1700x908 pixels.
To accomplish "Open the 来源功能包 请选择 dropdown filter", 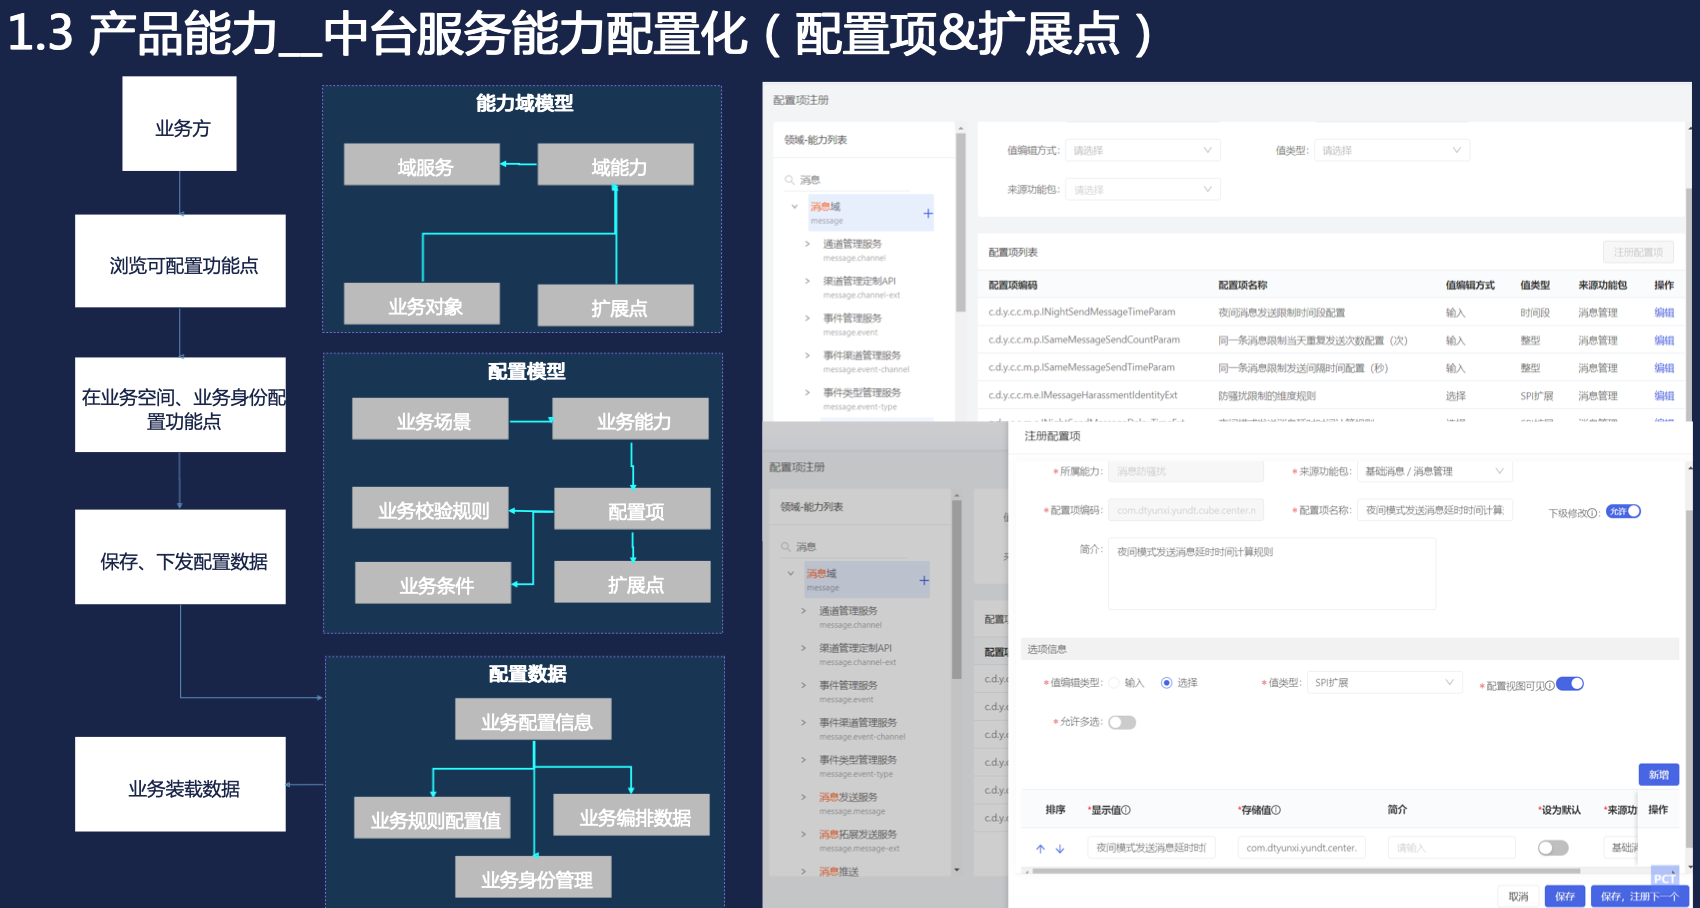I will coord(1143,189).
